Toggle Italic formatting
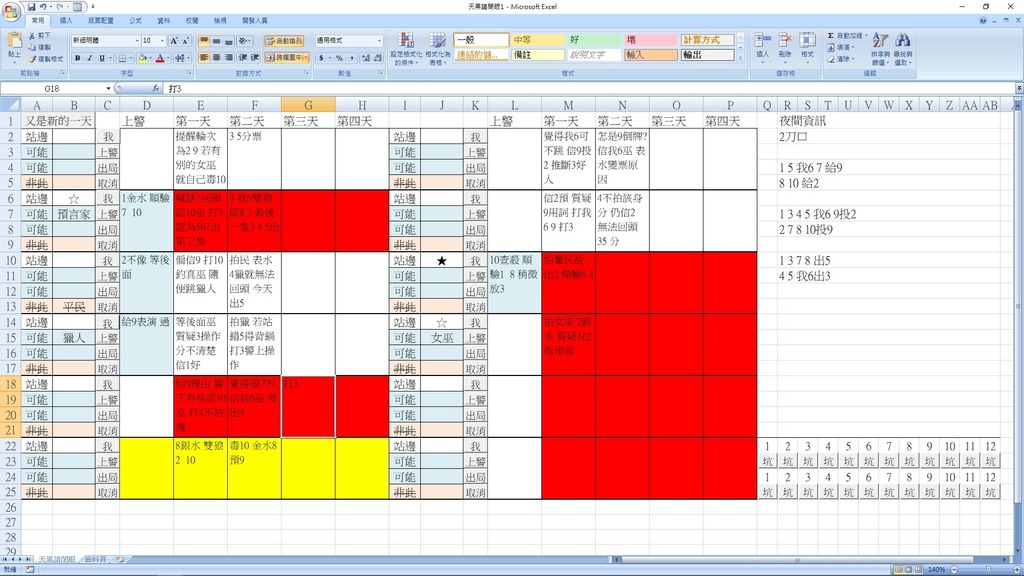 (89, 58)
